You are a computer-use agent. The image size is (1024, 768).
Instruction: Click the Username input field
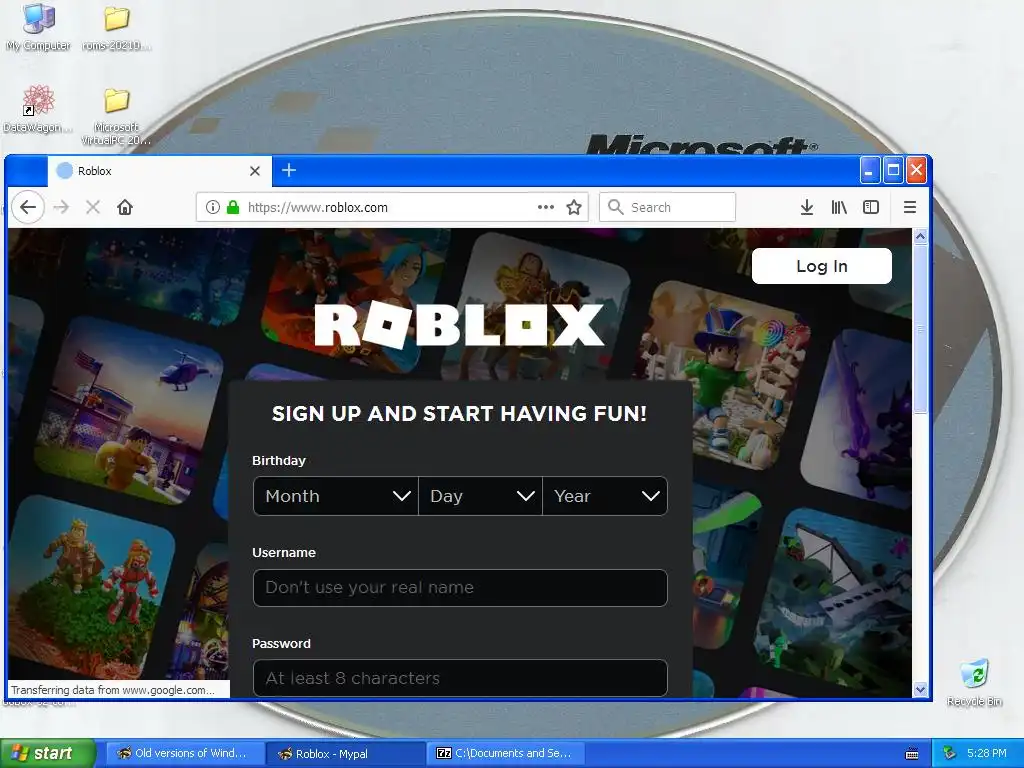tap(460, 588)
